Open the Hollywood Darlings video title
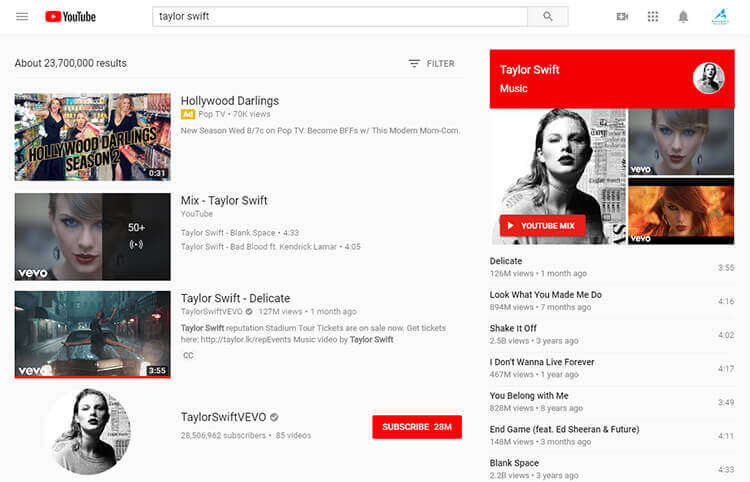The image size is (750, 482). pyautogui.click(x=230, y=101)
